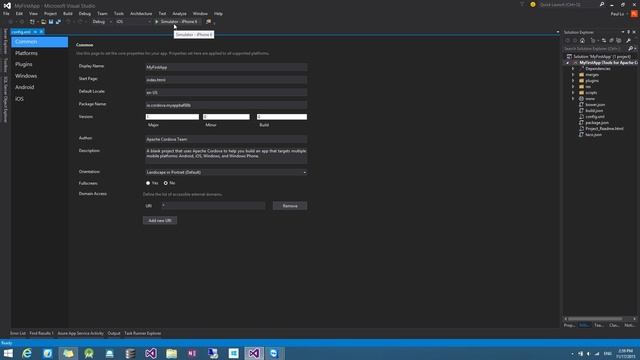Select package.json in Solution Explorer
Viewport: 640px width, 360px height.
[x=597, y=122]
